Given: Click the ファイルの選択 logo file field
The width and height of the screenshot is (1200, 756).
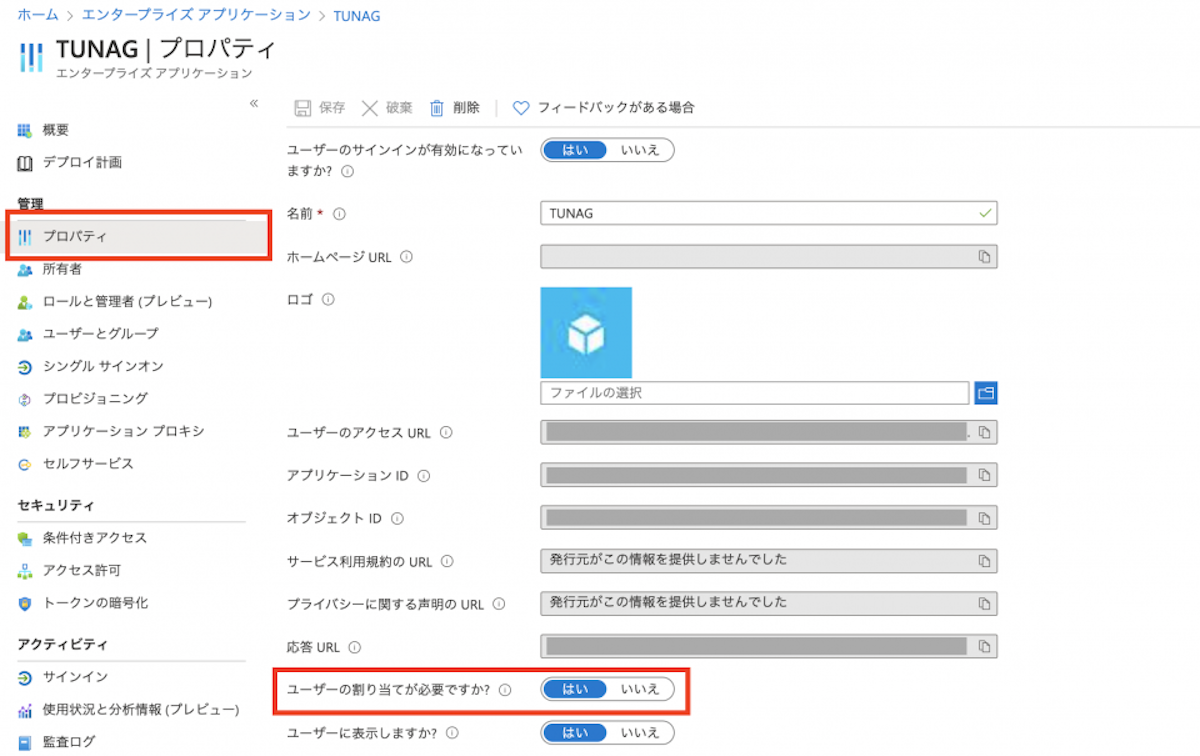Looking at the screenshot, I should (755, 393).
